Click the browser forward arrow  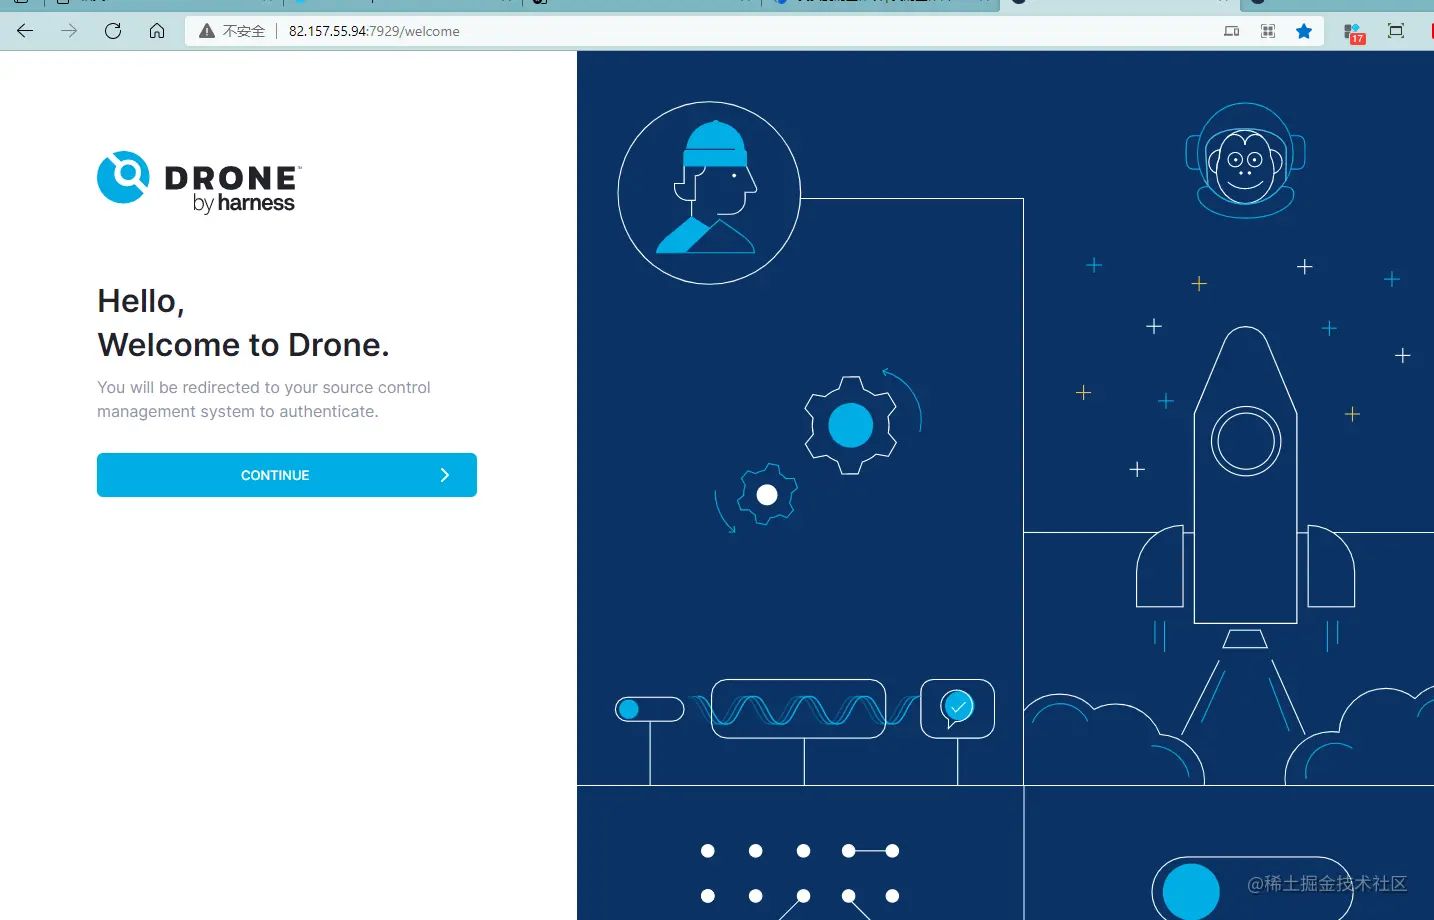[x=69, y=31]
